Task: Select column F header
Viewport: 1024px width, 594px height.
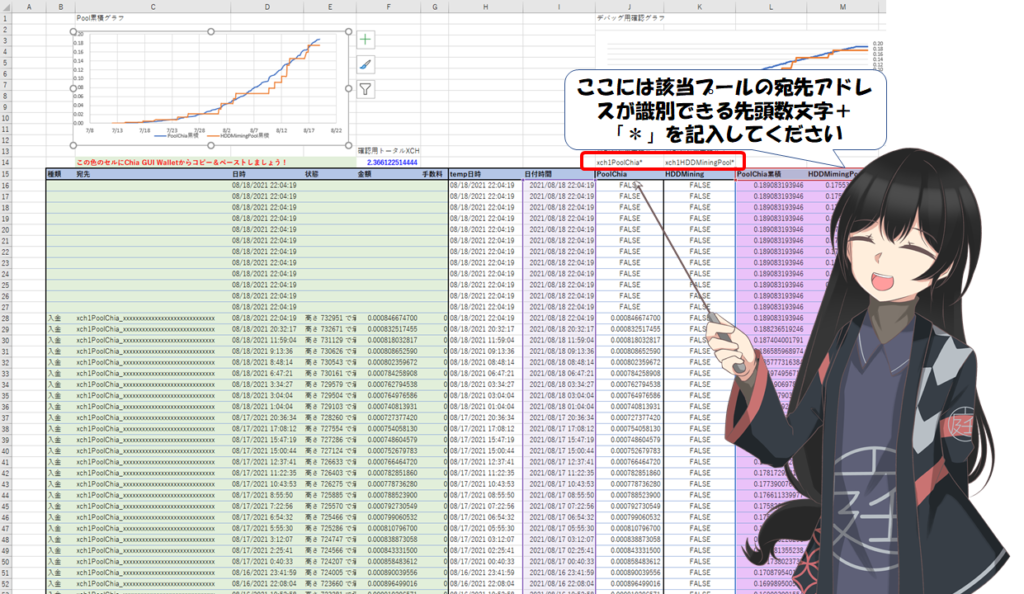Action: (388, 7)
